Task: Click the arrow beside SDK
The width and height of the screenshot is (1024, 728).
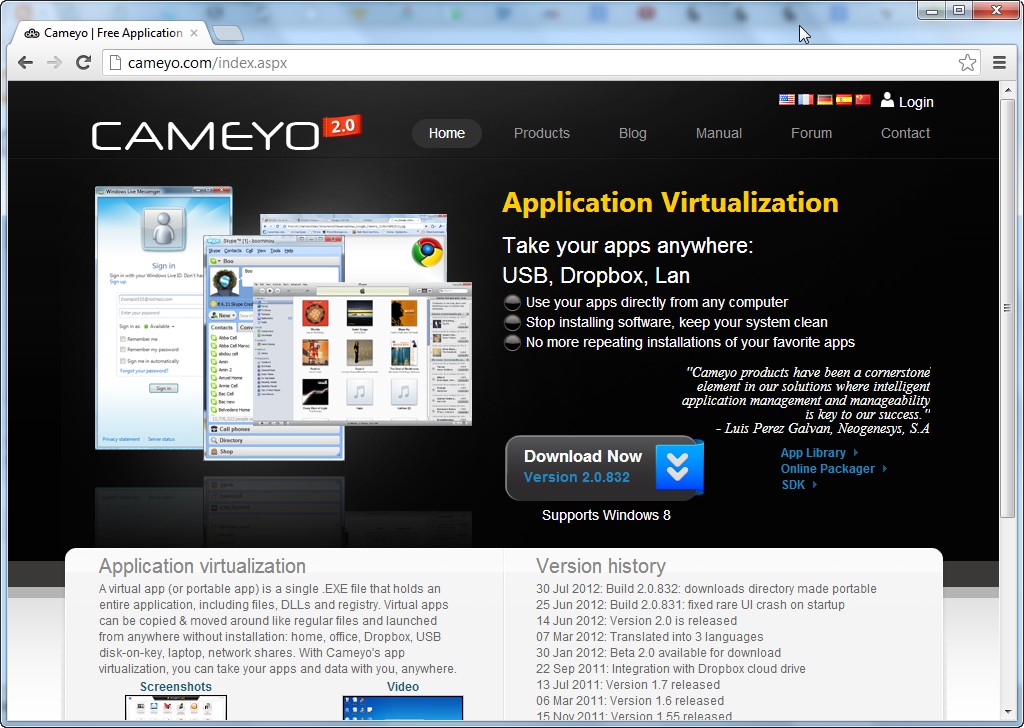Action: (815, 484)
